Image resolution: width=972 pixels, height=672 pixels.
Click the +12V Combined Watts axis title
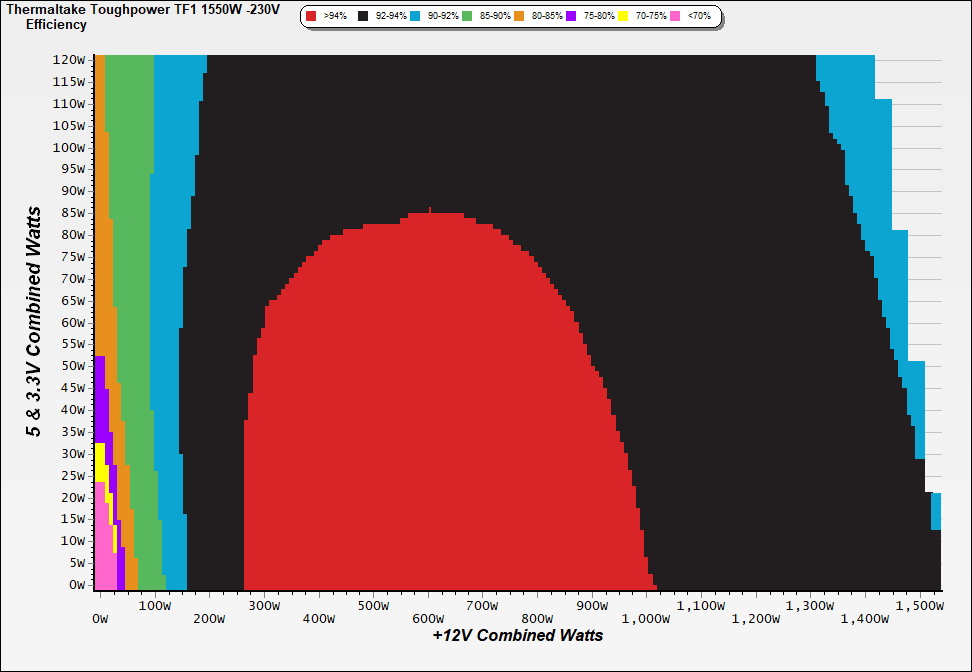517,635
